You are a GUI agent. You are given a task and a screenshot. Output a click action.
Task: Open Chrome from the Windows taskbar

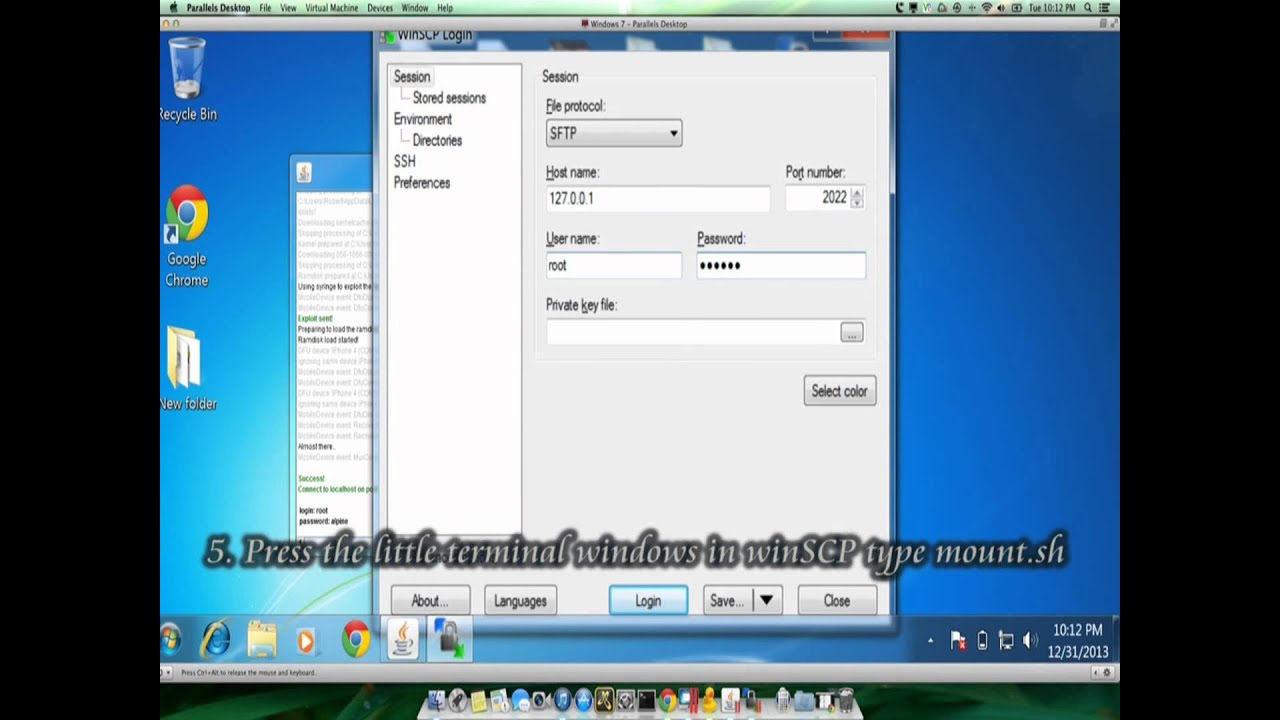point(355,639)
